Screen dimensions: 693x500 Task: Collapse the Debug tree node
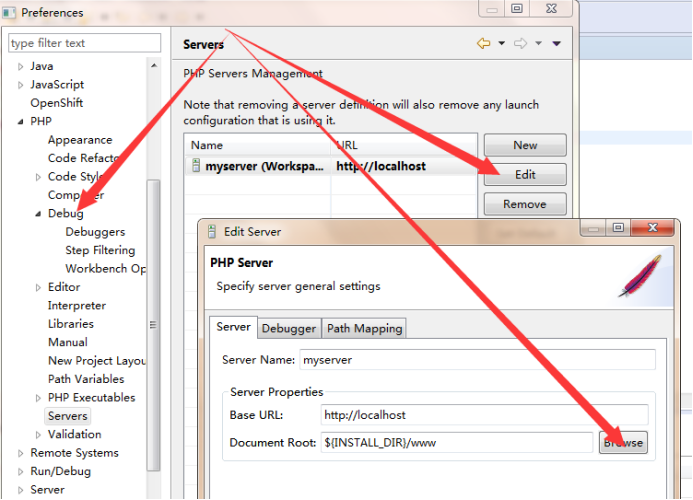point(38,214)
